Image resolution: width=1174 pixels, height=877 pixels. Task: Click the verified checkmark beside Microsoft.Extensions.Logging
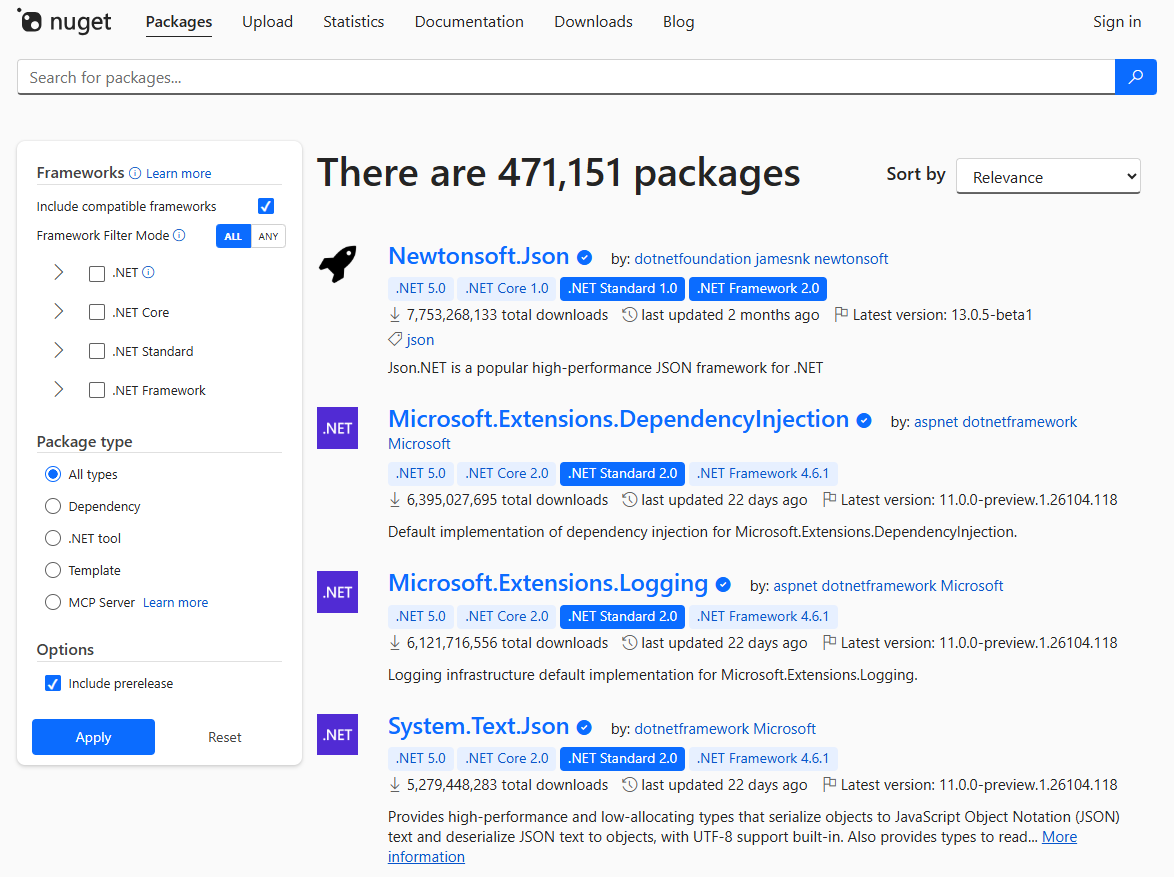pyautogui.click(x=723, y=585)
